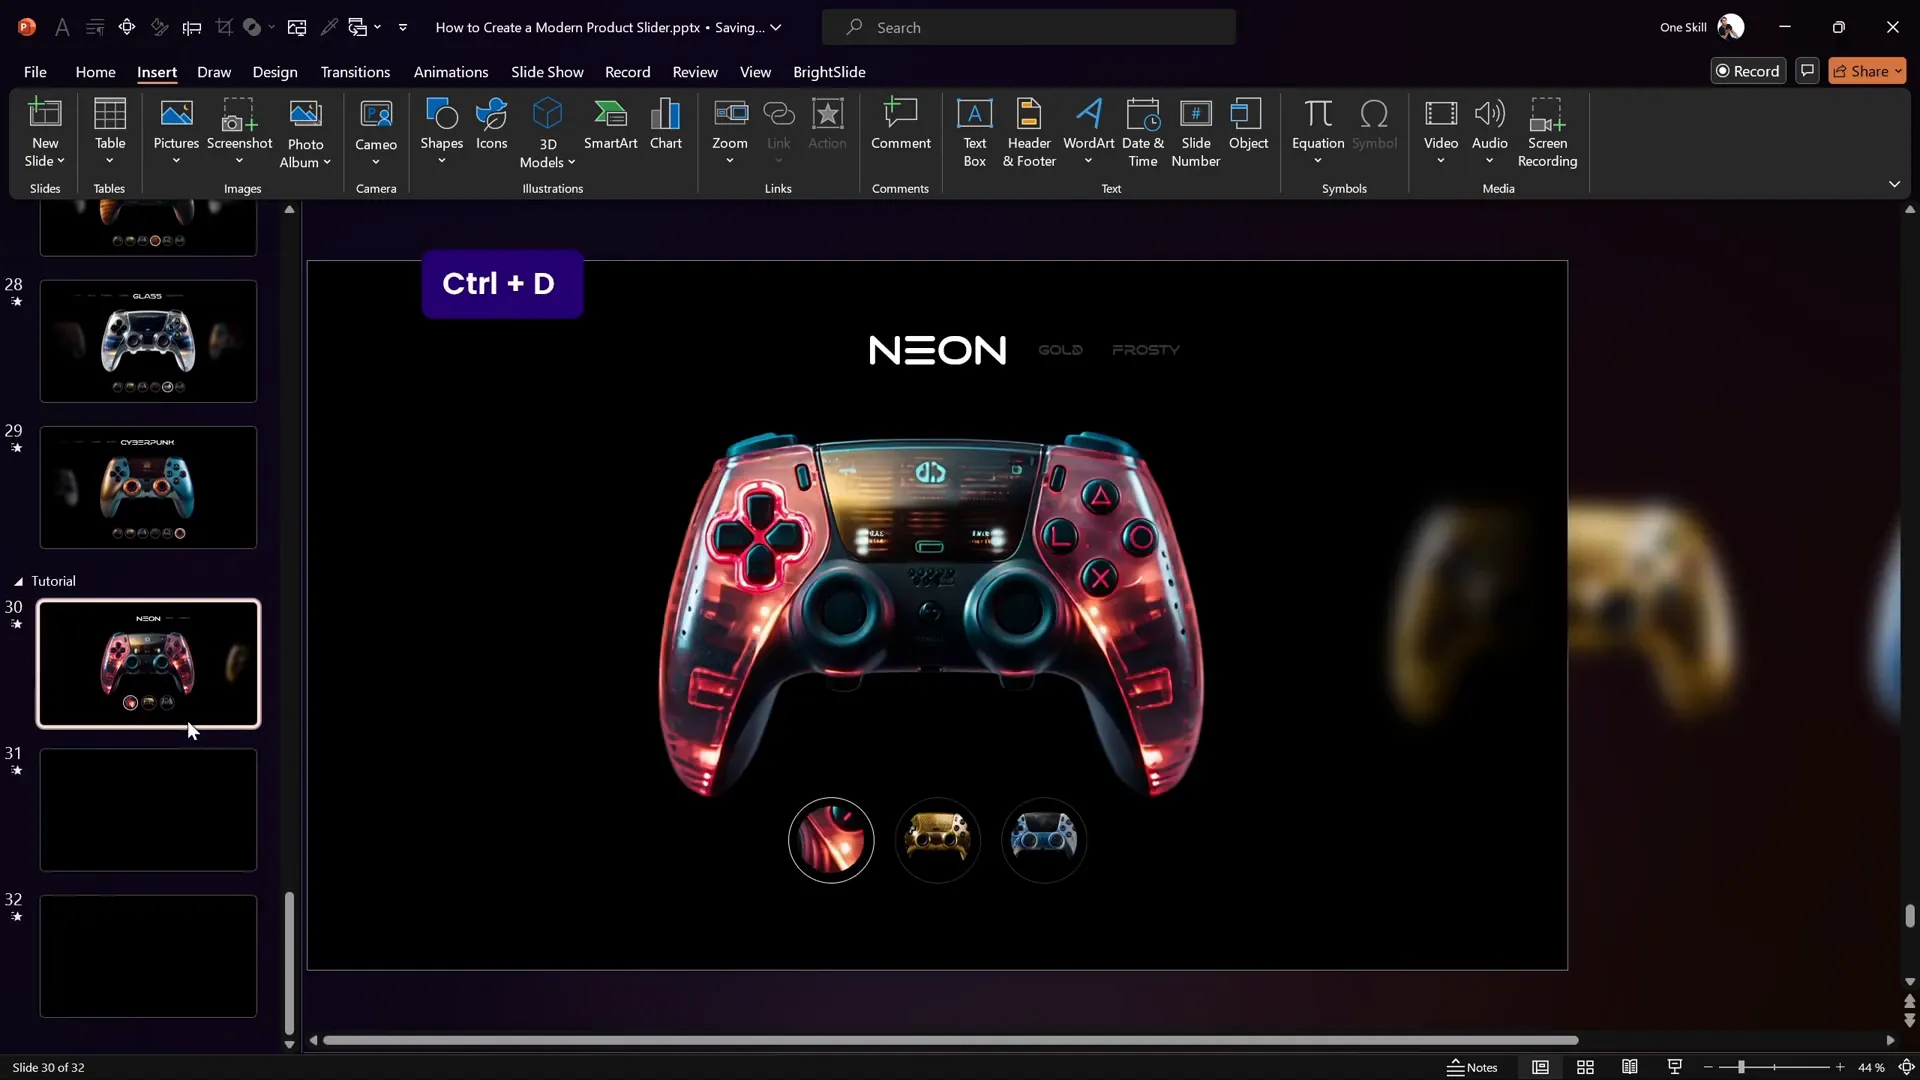Open the file name saving dropdown
Viewport: 1920px width, 1080px height.
coord(776,27)
